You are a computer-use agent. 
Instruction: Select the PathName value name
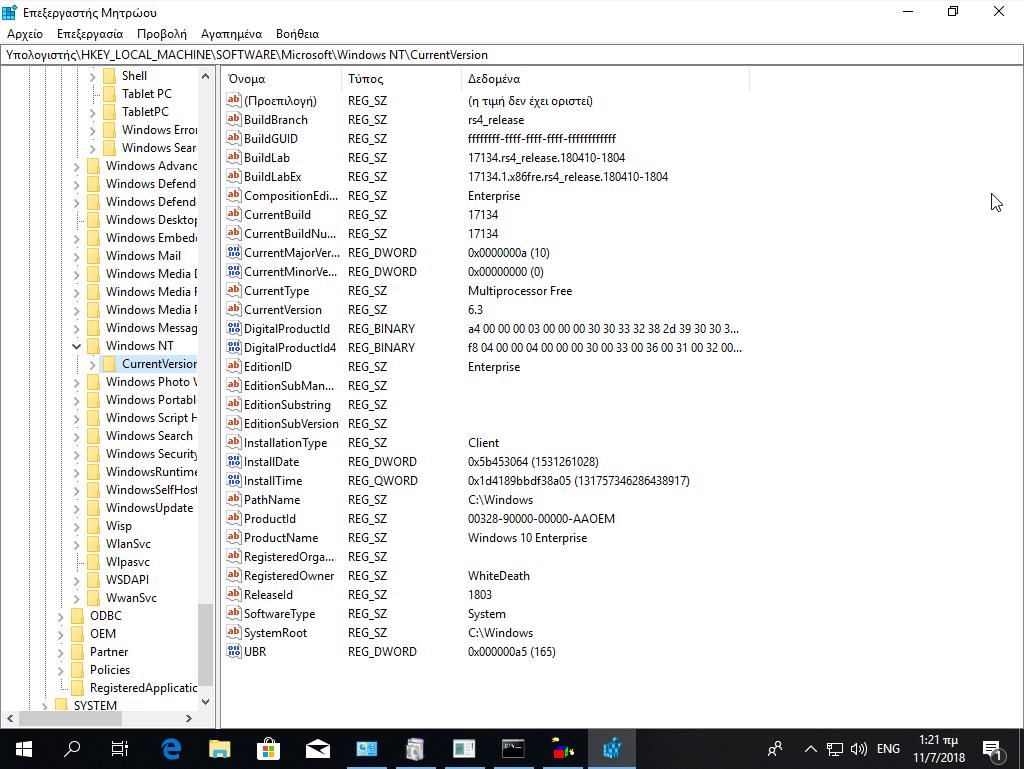(272, 500)
